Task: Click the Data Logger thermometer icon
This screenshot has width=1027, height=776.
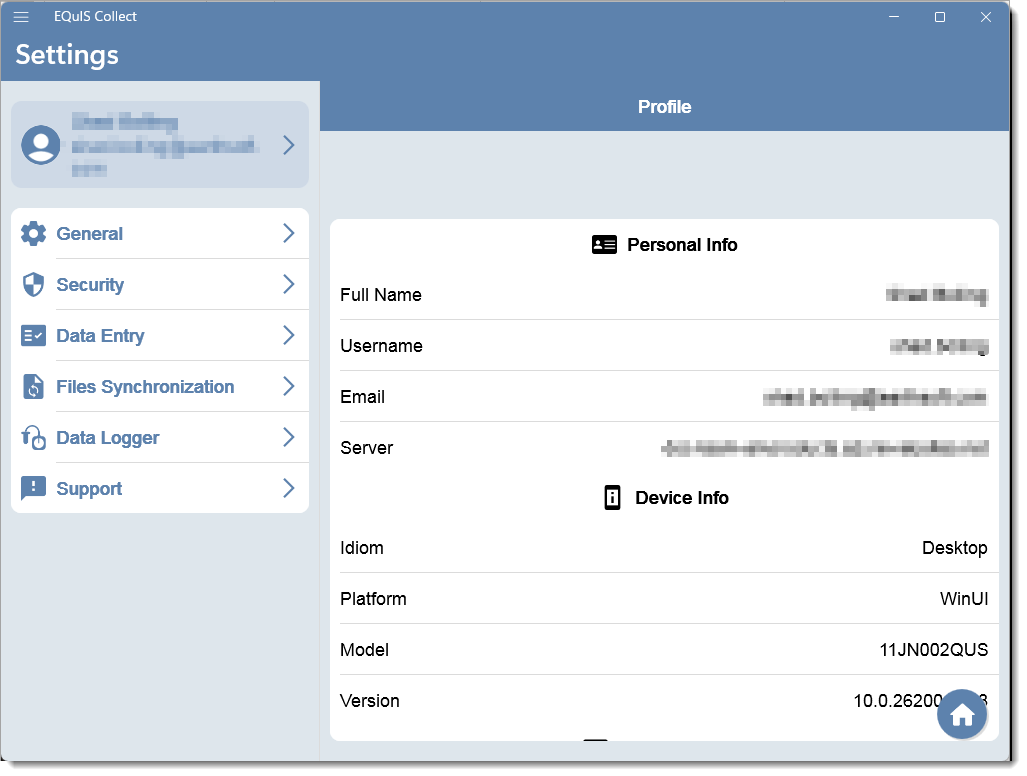Action: (x=33, y=437)
